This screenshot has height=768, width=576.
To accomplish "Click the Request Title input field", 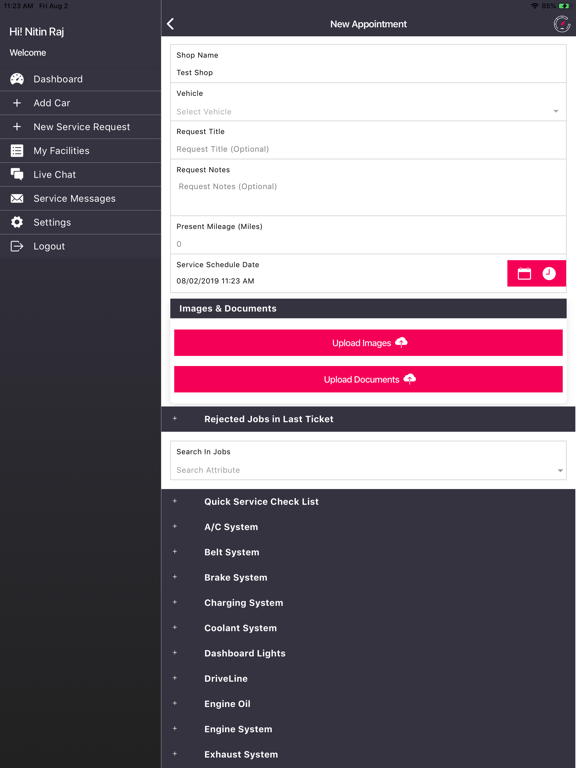I will [368, 149].
